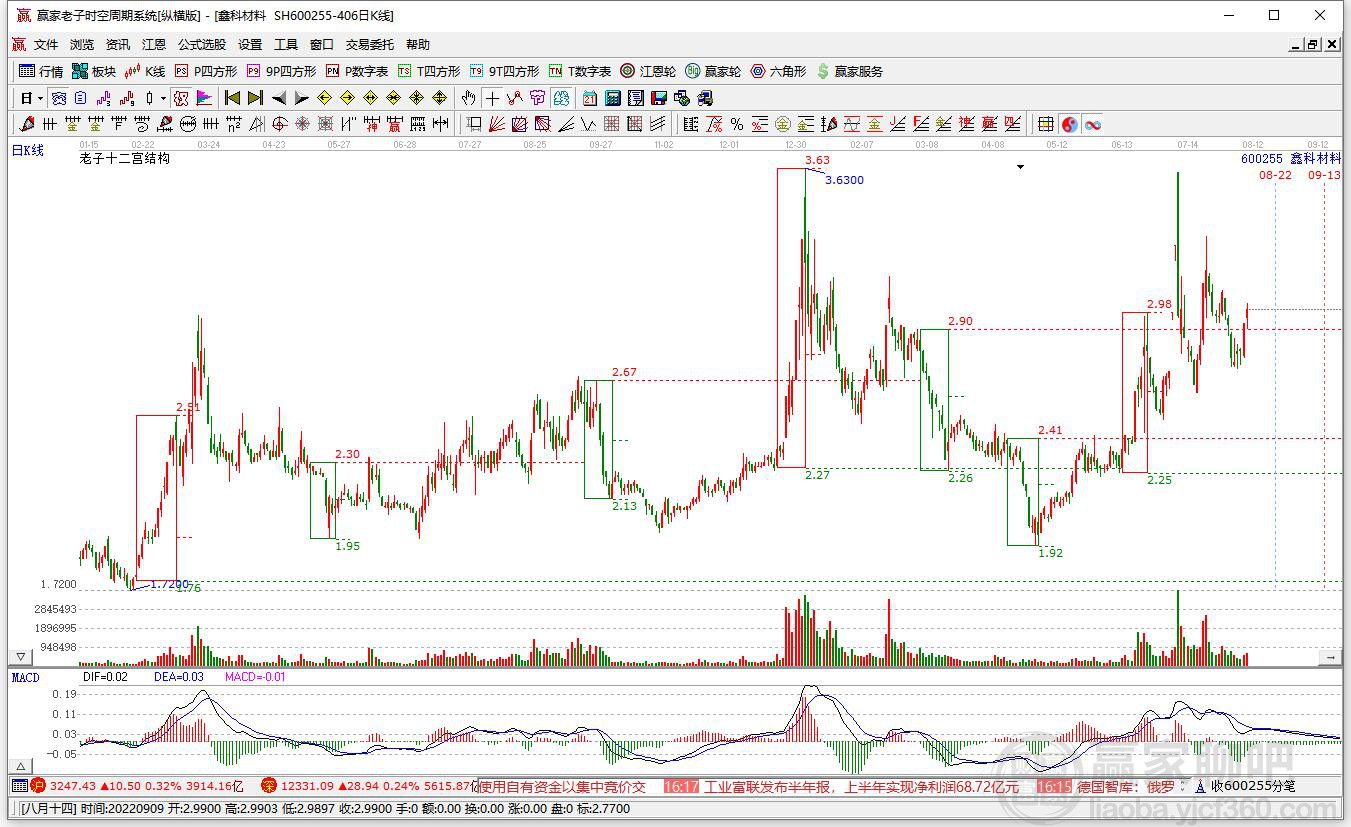
Task: Launch the 江恩轮 Gann wheel
Action: click(x=648, y=71)
